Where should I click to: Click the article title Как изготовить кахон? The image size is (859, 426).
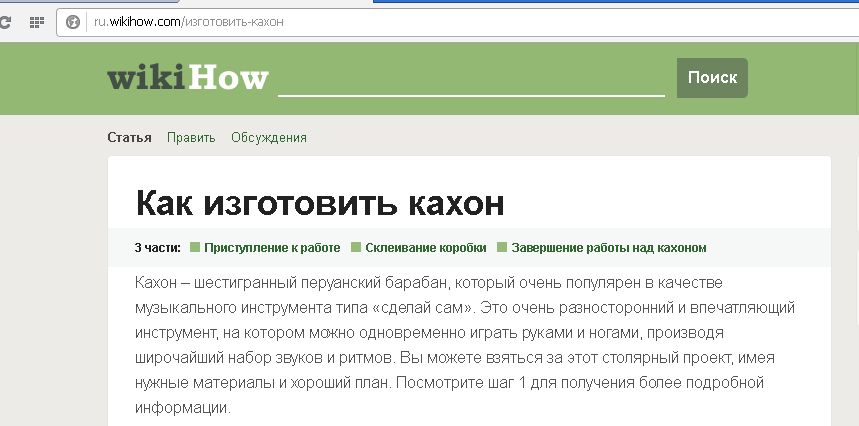(320, 203)
